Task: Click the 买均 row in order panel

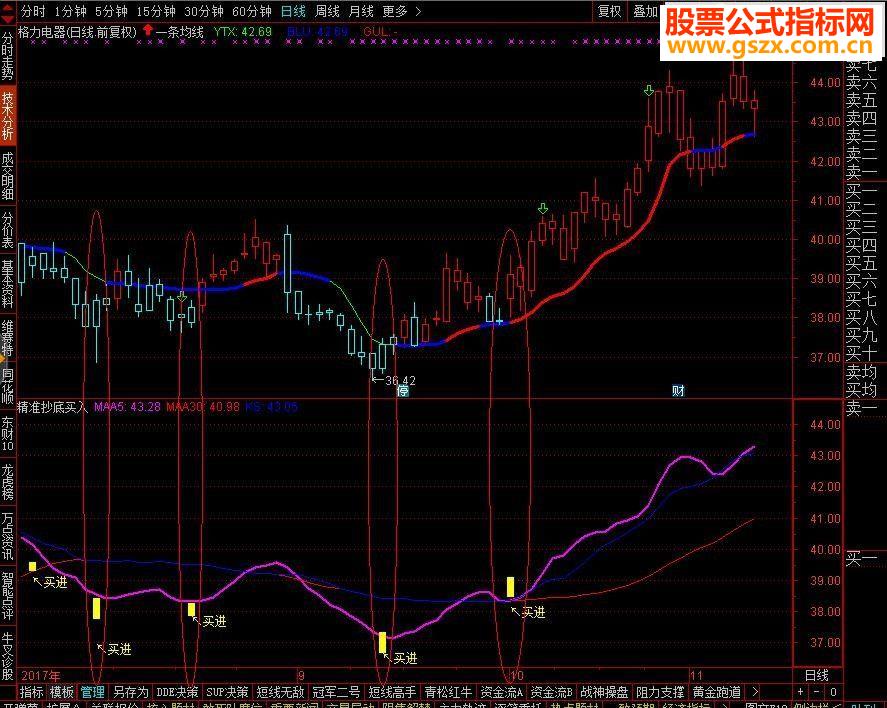Action: coord(860,390)
